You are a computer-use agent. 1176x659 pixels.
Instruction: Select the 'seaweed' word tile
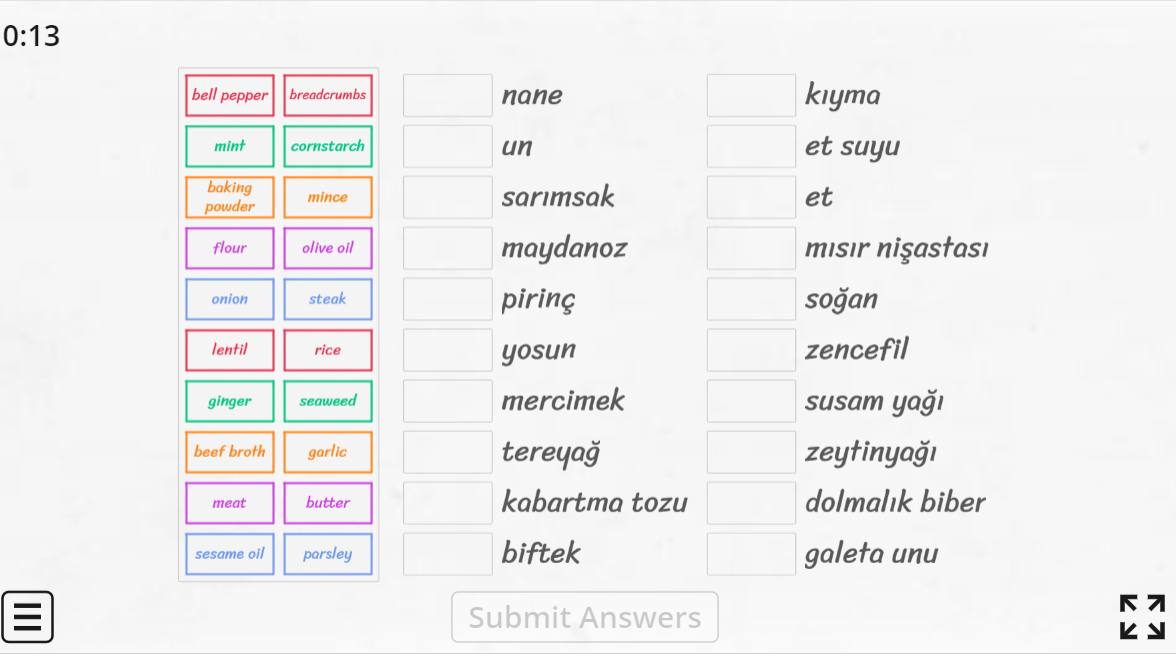pos(328,401)
